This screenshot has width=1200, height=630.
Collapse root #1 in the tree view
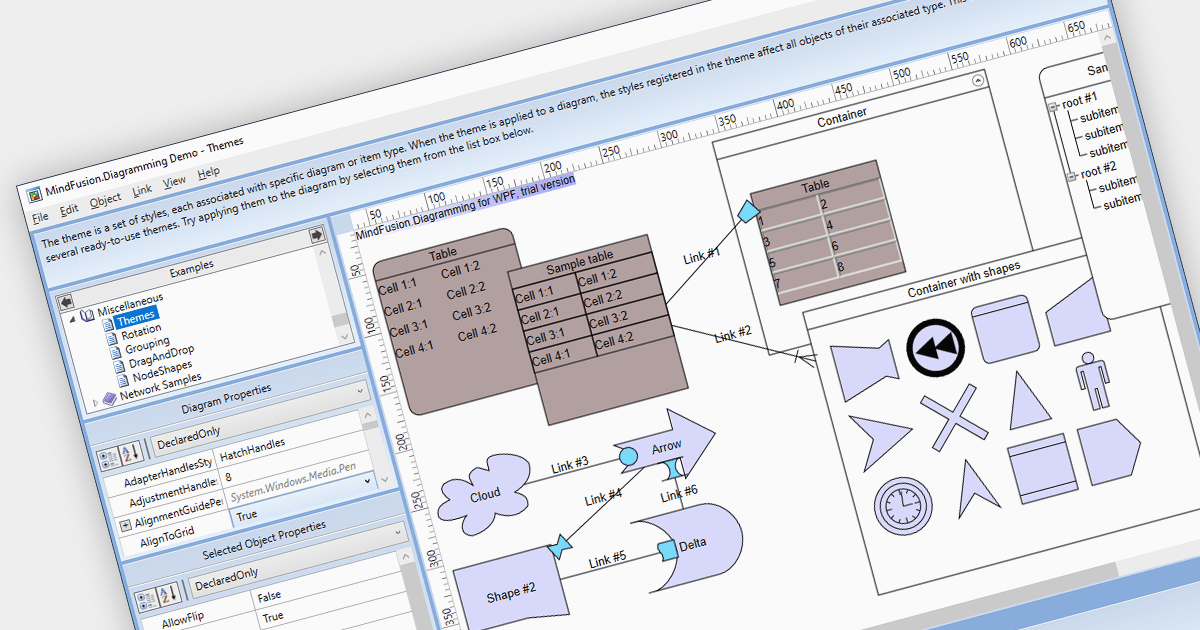1053,106
